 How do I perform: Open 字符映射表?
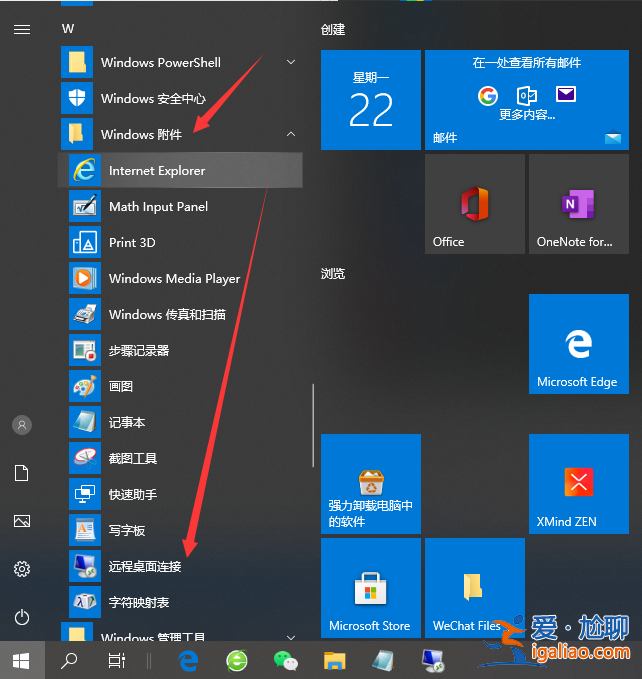(x=180, y=601)
